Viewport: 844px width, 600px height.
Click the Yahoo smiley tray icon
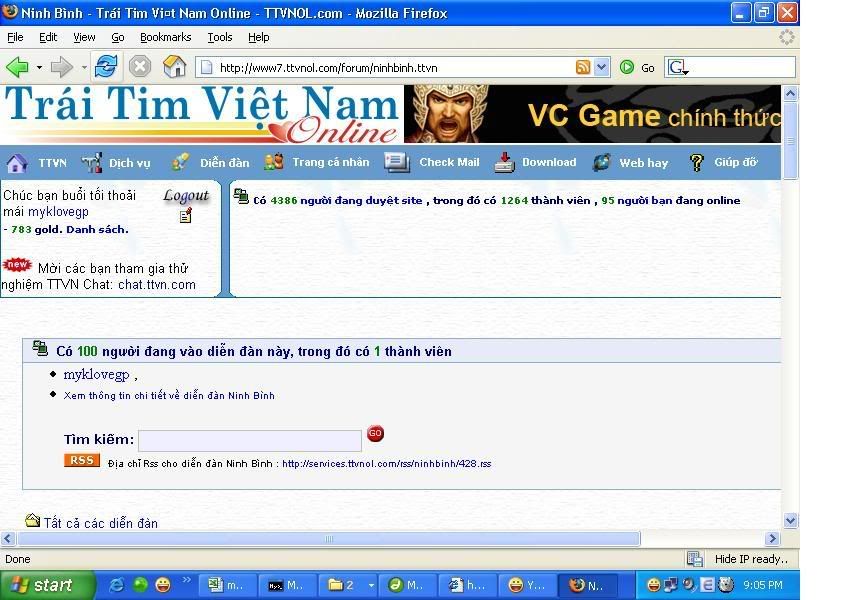pyautogui.click(x=653, y=584)
